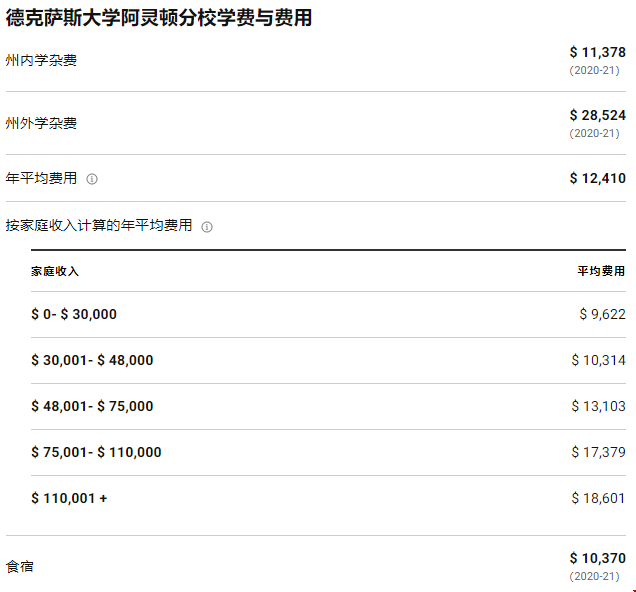Click the (2020-21) year under $ 28,524
The width and height of the screenshot is (636, 592).
click(x=594, y=133)
